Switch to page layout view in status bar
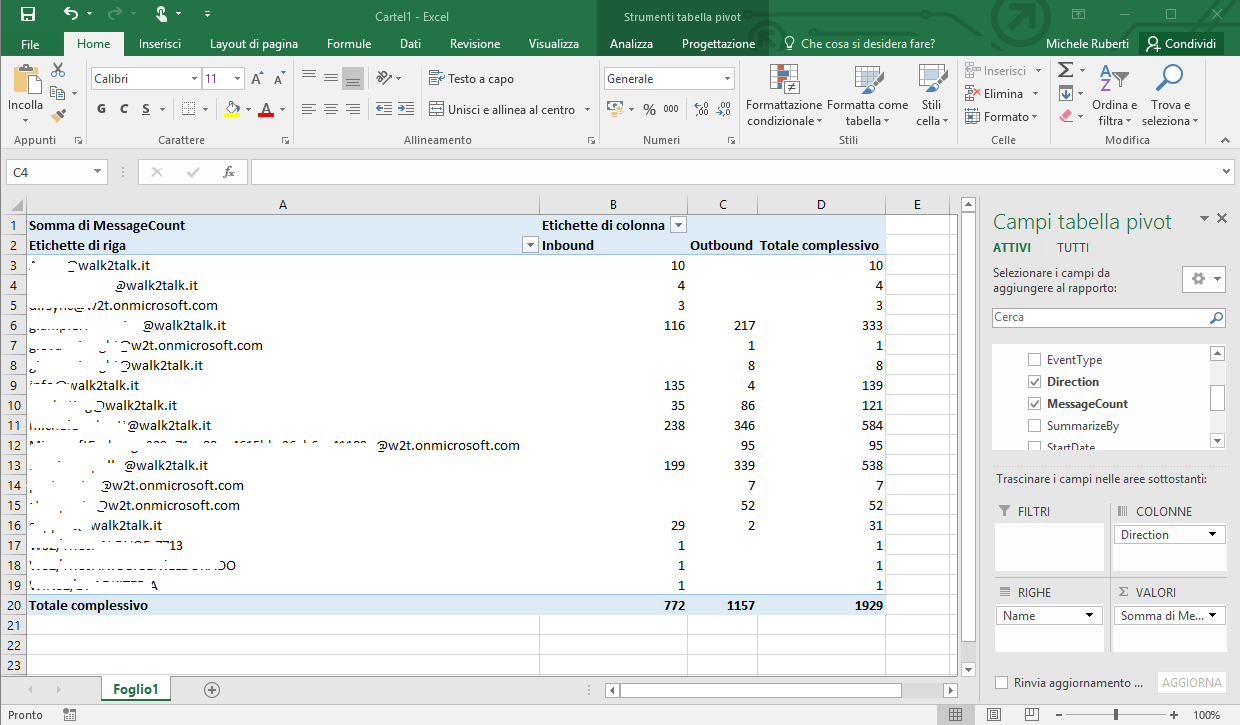The image size is (1240, 725). point(992,715)
